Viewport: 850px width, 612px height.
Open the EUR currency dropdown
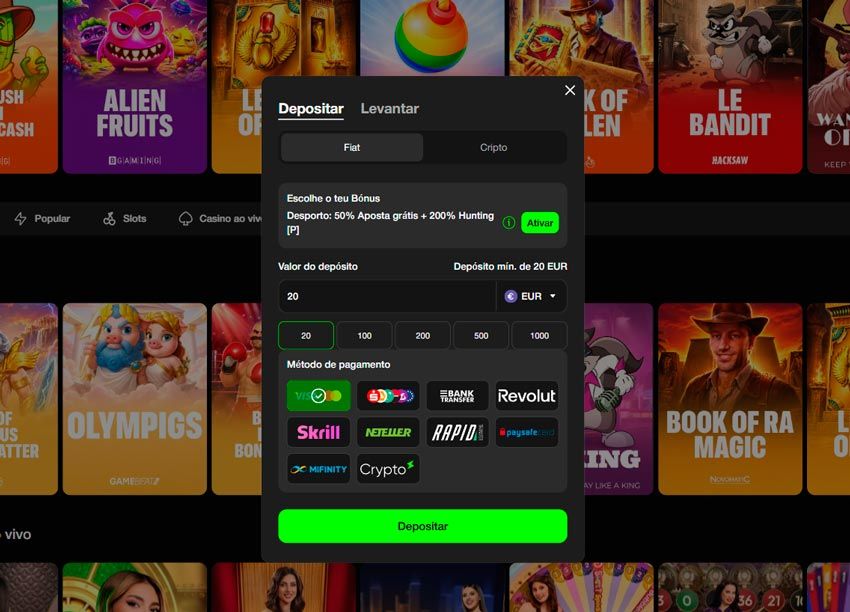click(x=531, y=297)
